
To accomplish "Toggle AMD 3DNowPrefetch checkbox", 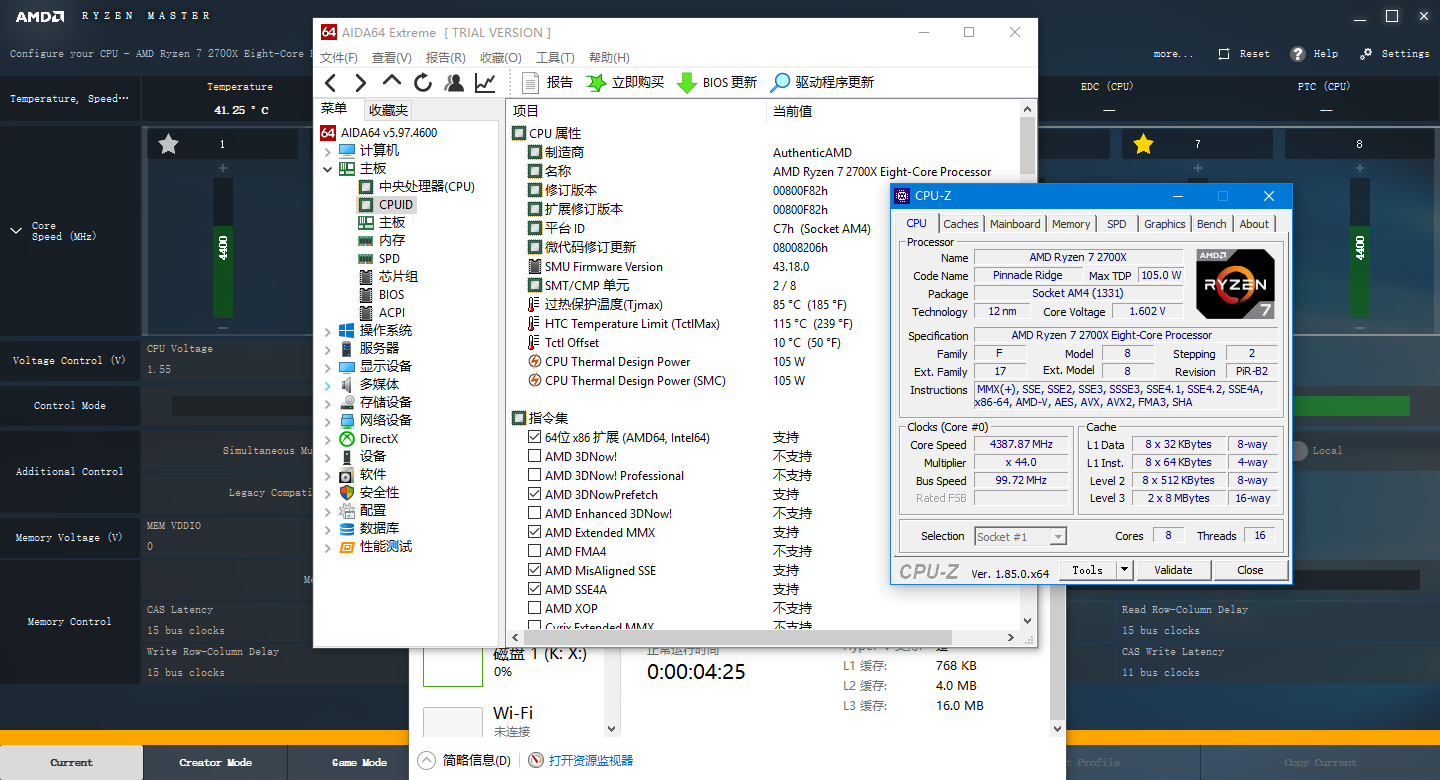I will tap(535, 494).
